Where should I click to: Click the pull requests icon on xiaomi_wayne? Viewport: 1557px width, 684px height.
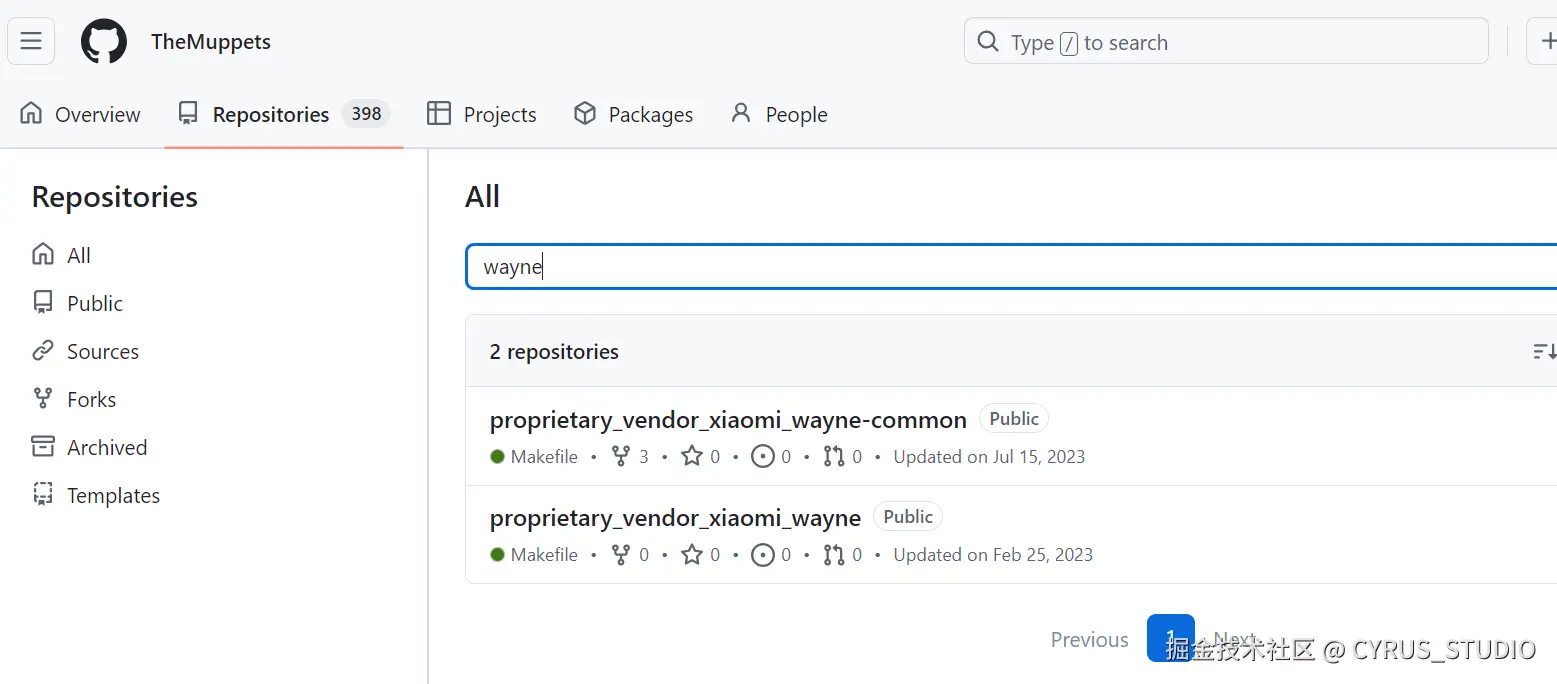click(x=834, y=555)
